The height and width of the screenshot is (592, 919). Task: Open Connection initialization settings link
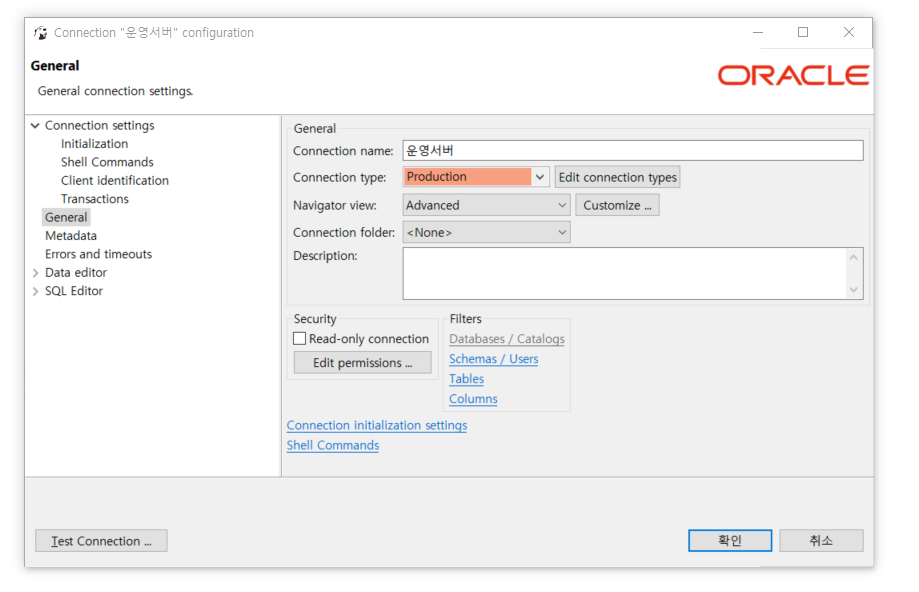[x=377, y=425]
